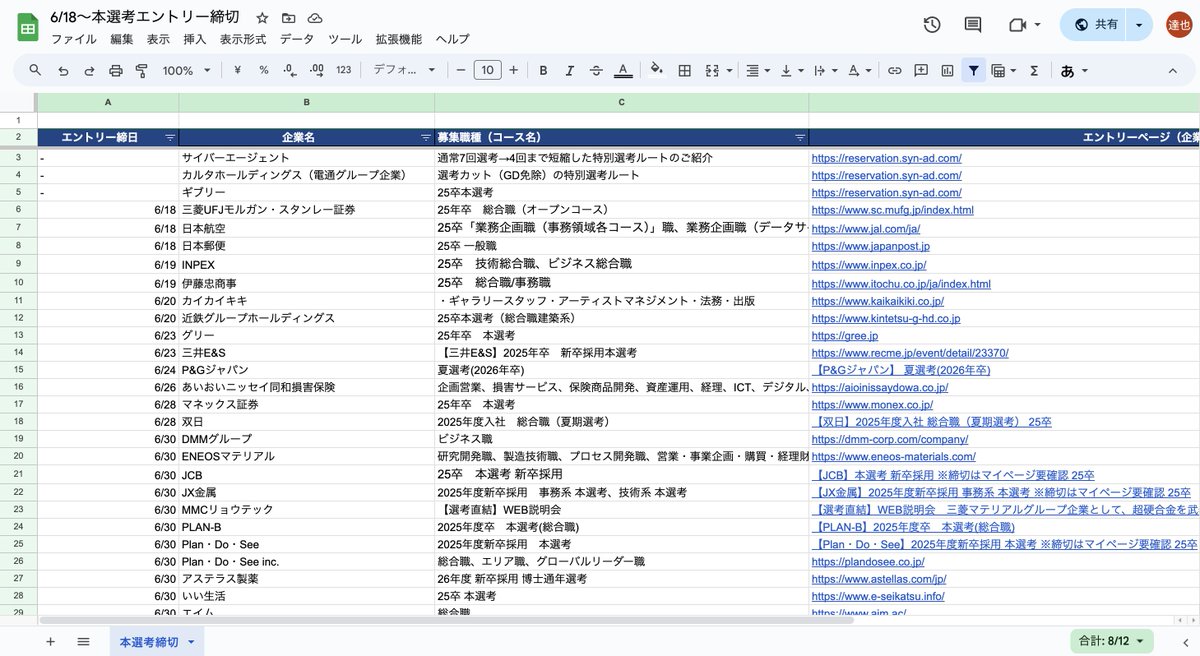The width and height of the screenshot is (1200, 656).
Task: Open the zoom 100% dropdown
Action: (x=187, y=70)
